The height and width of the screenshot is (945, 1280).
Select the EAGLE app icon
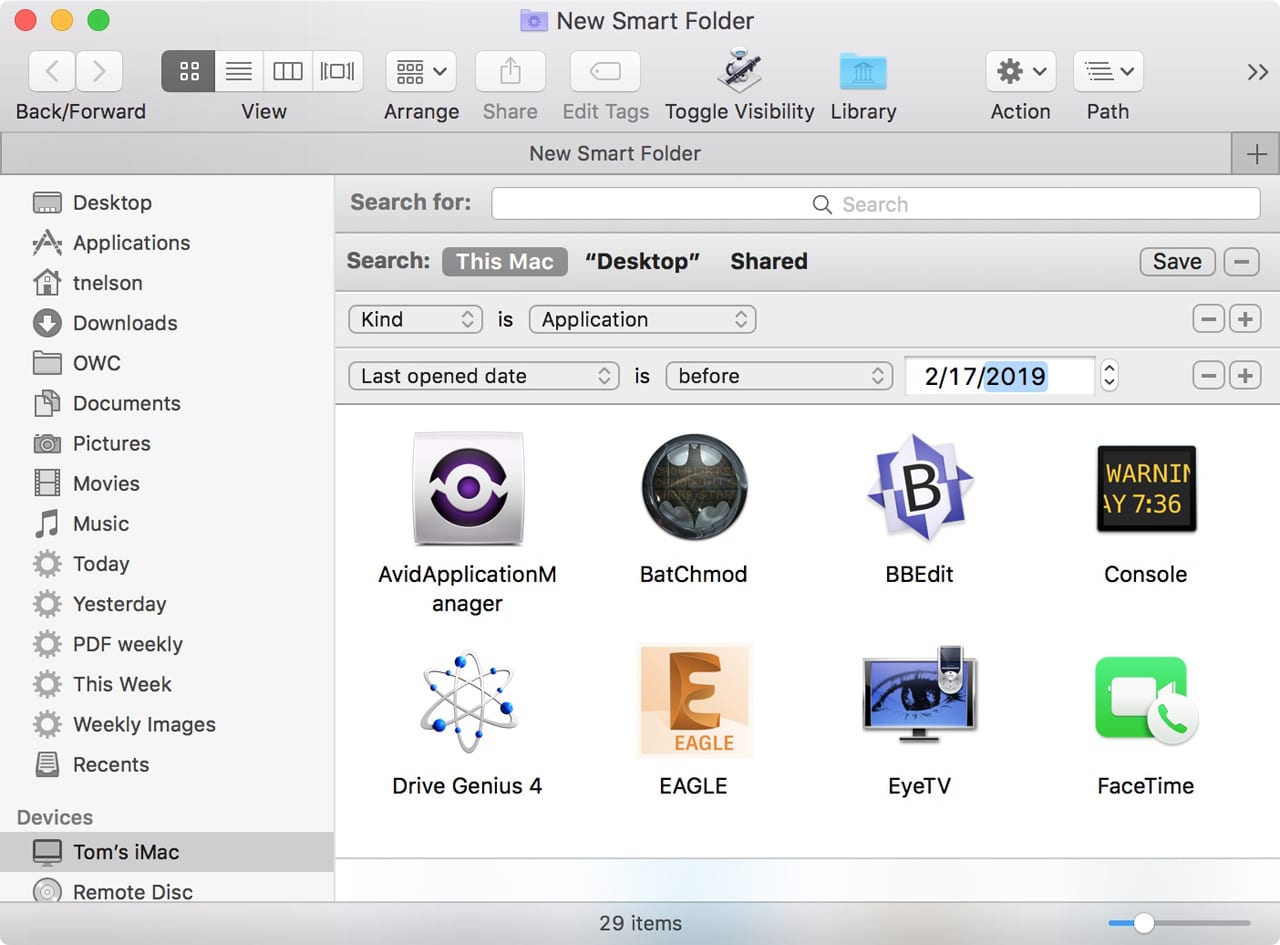point(694,701)
